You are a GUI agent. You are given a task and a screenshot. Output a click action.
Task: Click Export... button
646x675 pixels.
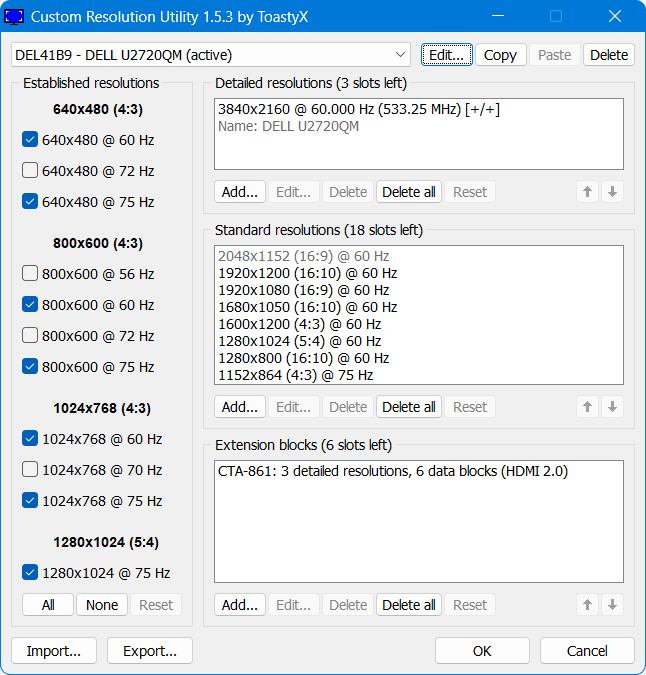(x=149, y=651)
